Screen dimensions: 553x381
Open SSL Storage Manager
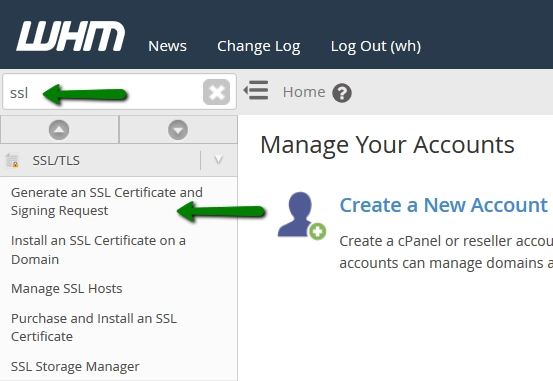75,367
